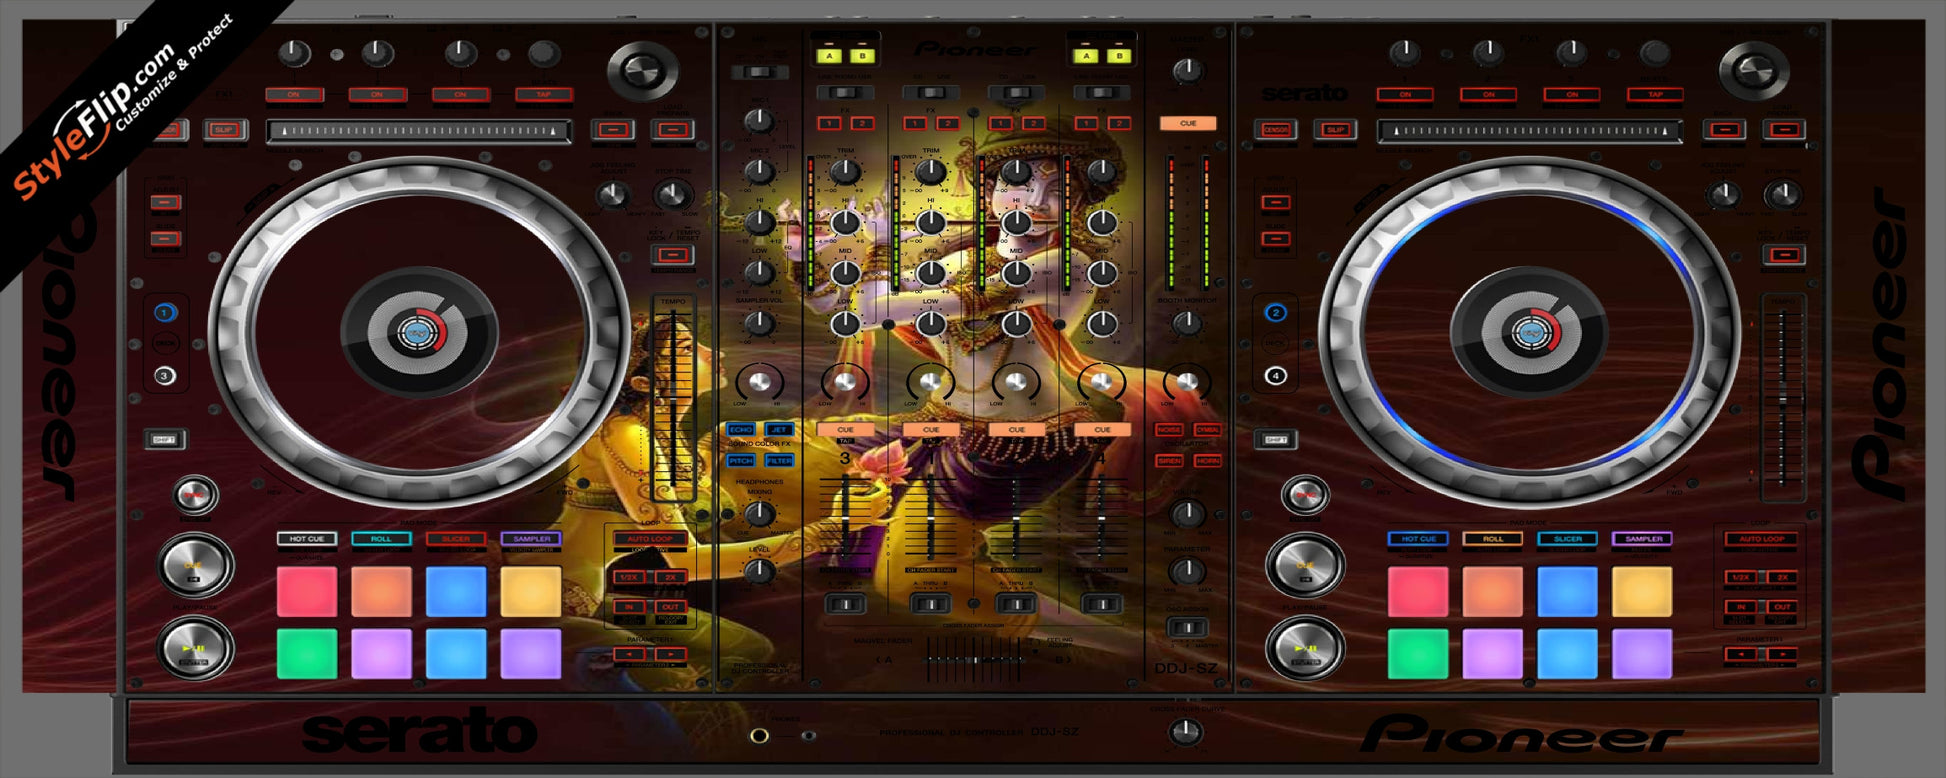Click the left deck tempo slider

pyautogui.click(x=673, y=400)
